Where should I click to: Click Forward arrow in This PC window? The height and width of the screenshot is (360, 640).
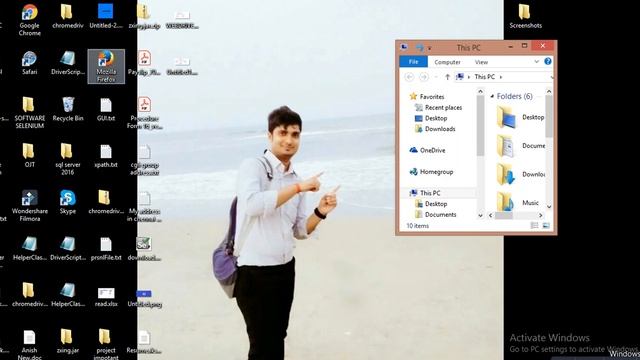pos(424,77)
